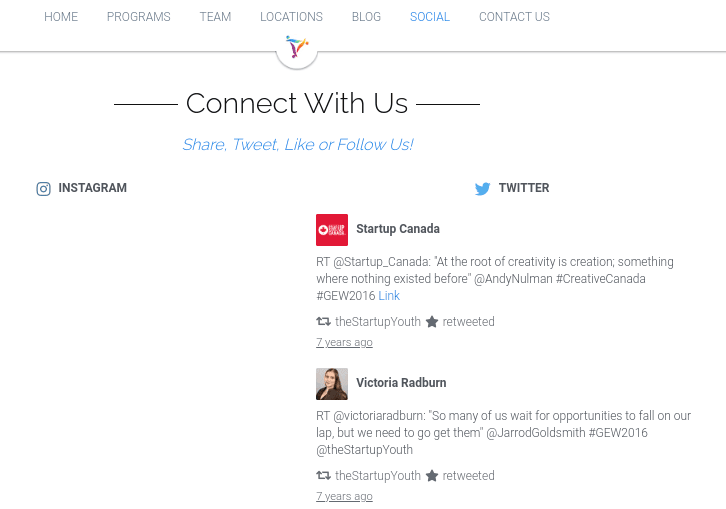Click the colorful logo below the navigation
This screenshot has height=509, width=726.
point(297,47)
